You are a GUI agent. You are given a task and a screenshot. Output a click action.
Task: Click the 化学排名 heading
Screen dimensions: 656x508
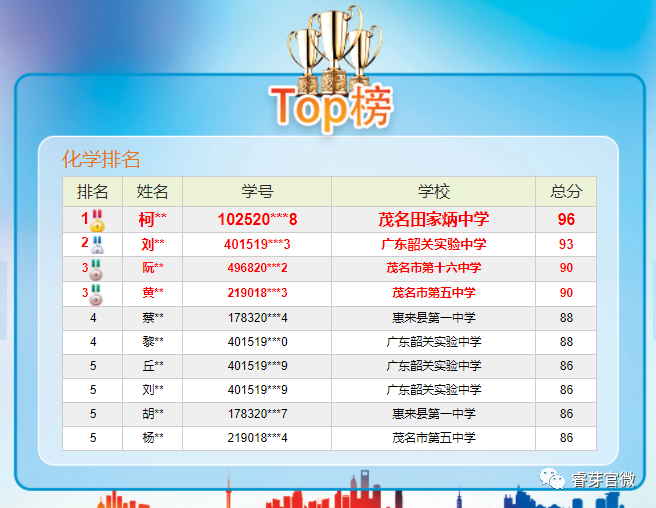coord(101,159)
